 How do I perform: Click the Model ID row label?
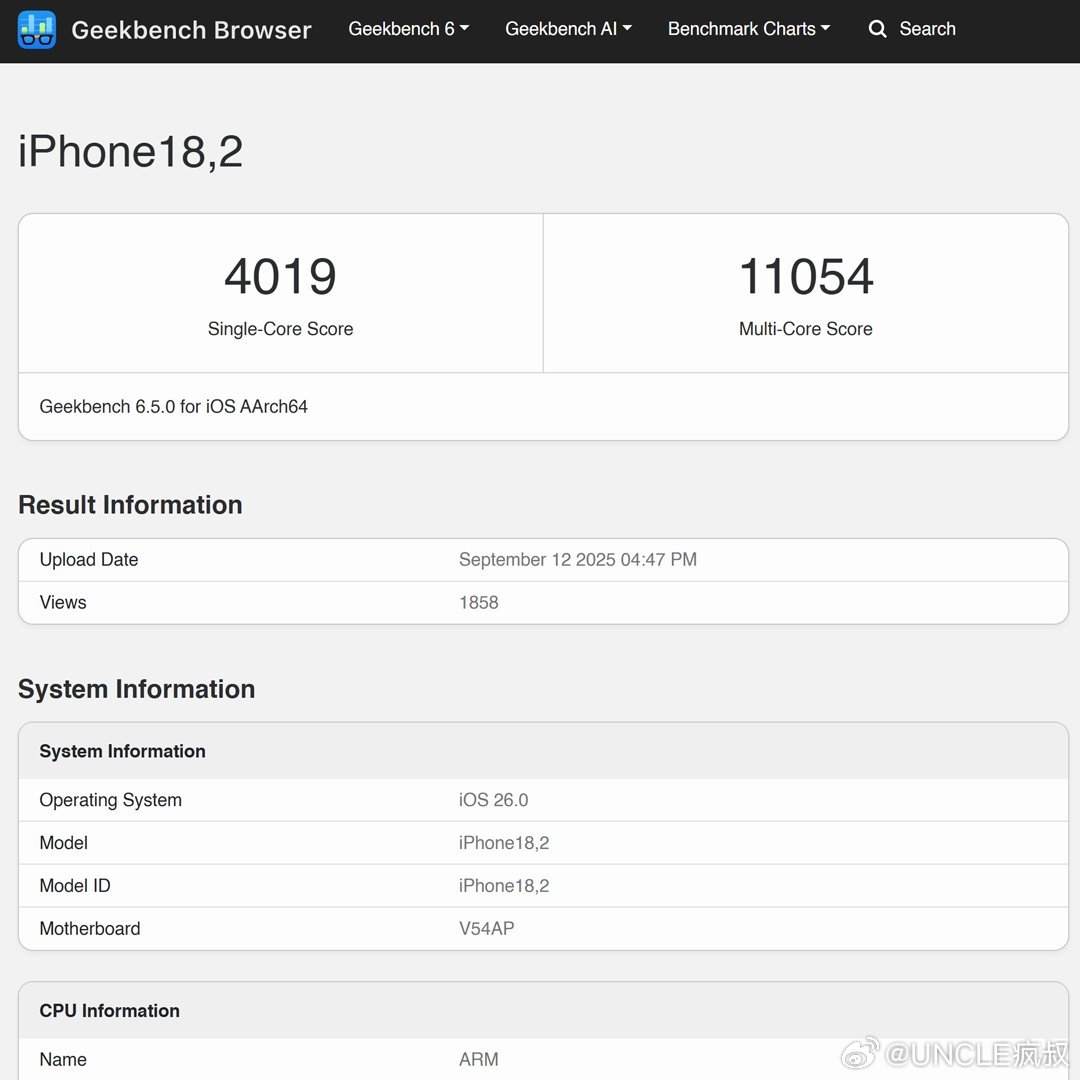(74, 885)
